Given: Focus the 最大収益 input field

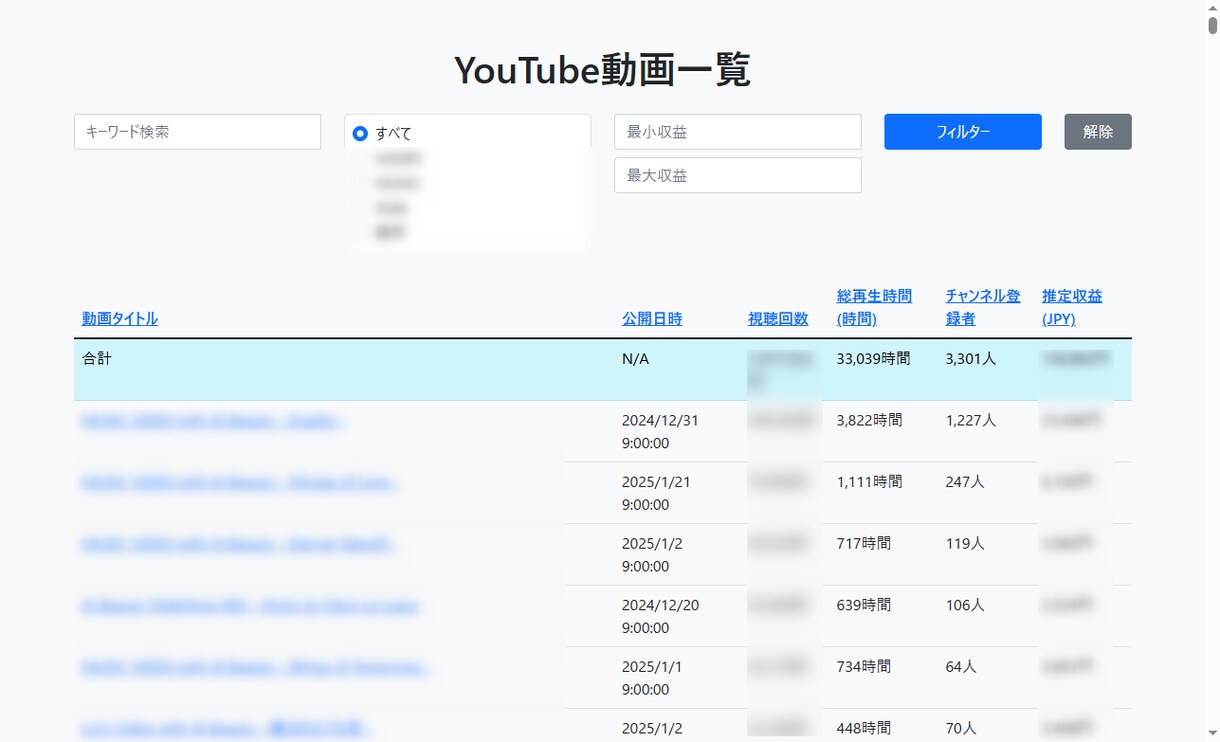Looking at the screenshot, I should [x=737, y=175].
